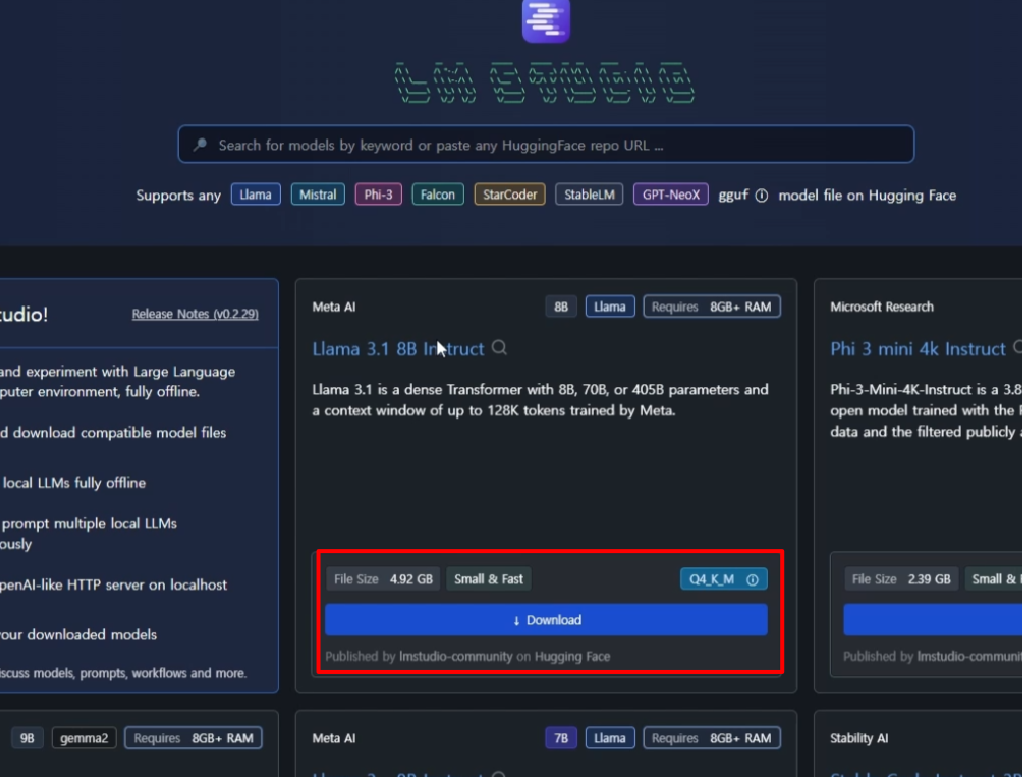Viewport: 1022px width, 777px height.
Task: Click the 8B tag on the Llama 3.1 card
Action: click(561, 306)
